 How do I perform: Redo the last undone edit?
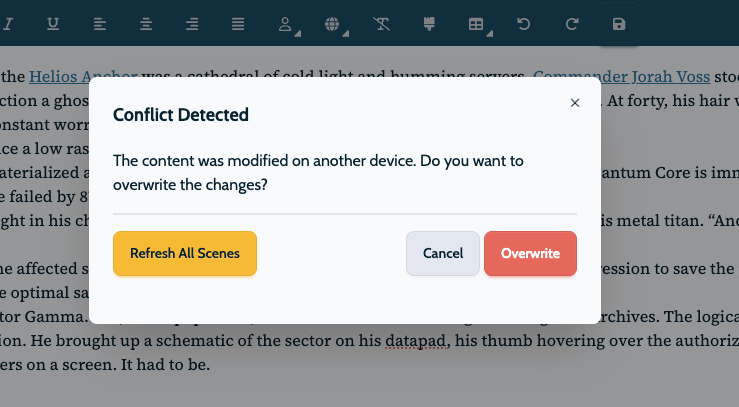pos(571,23)
